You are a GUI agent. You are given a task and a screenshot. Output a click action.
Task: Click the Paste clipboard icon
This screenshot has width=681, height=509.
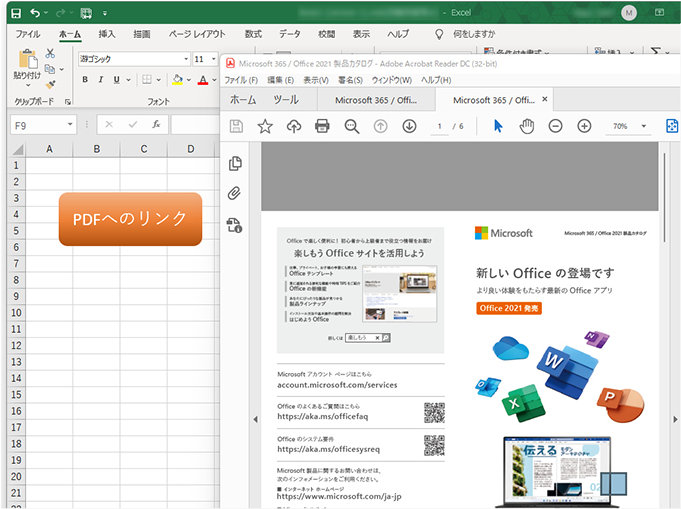pos(28,59)
